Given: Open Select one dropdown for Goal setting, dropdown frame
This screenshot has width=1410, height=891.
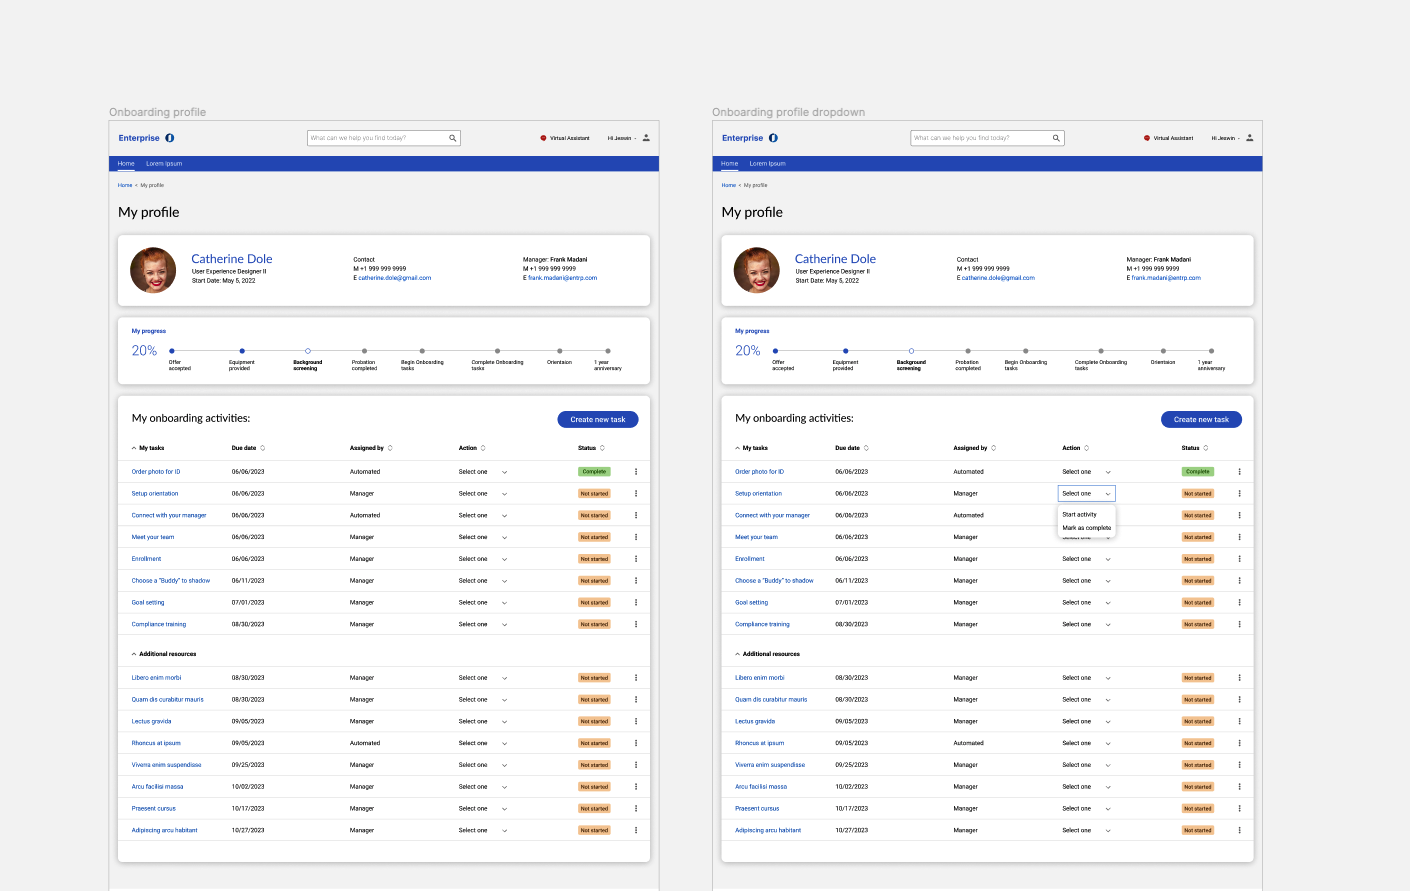Looking at the screenshot, I should click(1087, 602).
